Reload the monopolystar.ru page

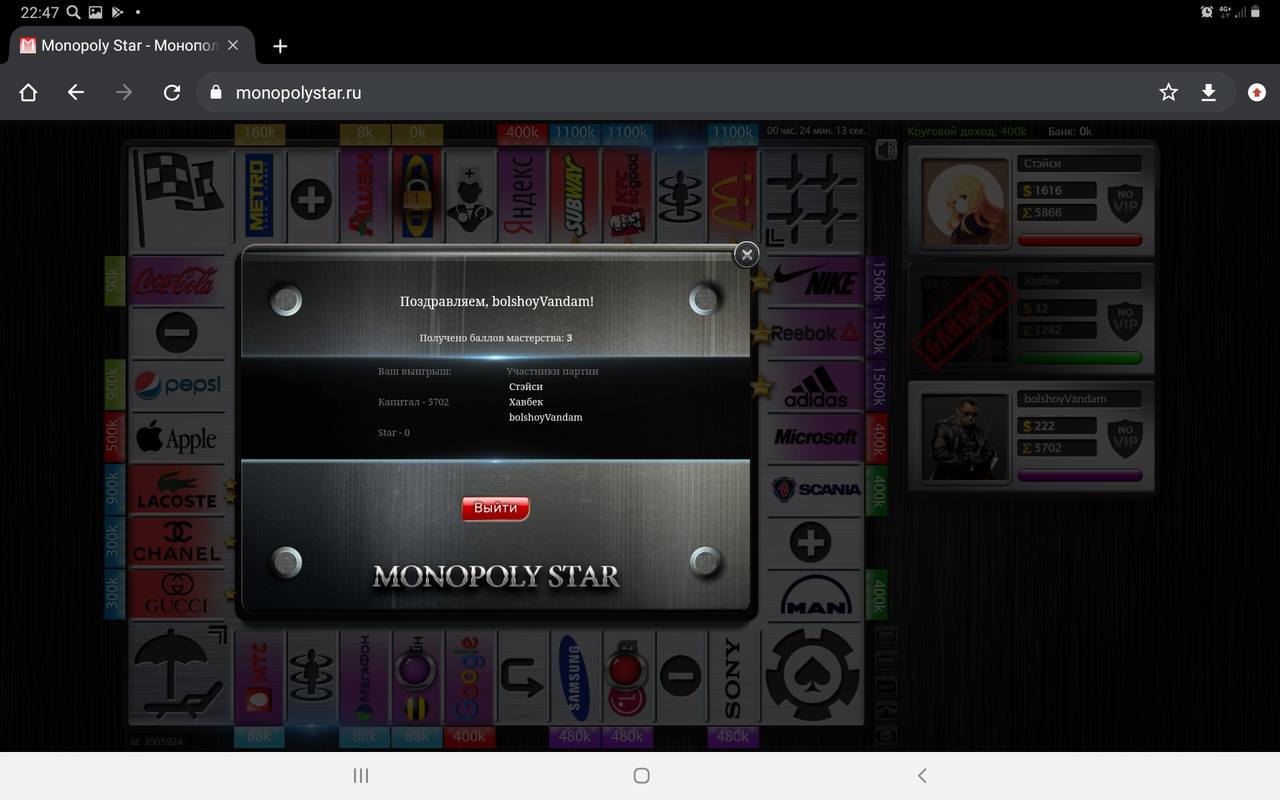coord(172,92)
